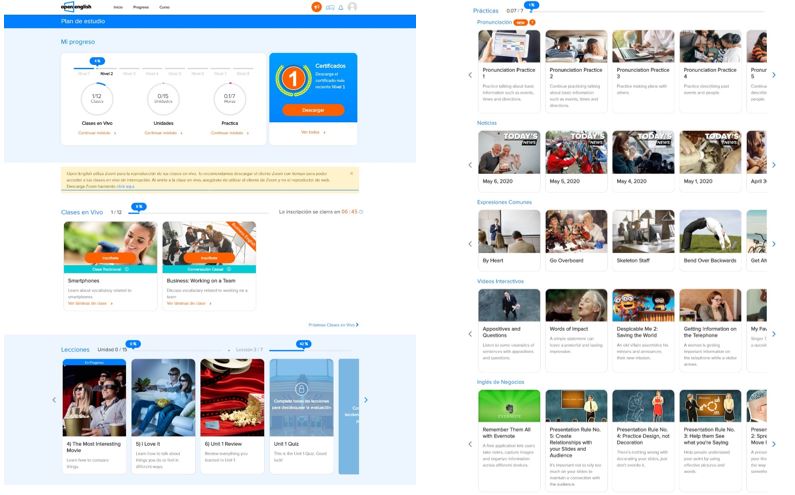The image size is (795, 495).
Task: Open class topics link under Business: Working on a Team
Action: (189, 303)
